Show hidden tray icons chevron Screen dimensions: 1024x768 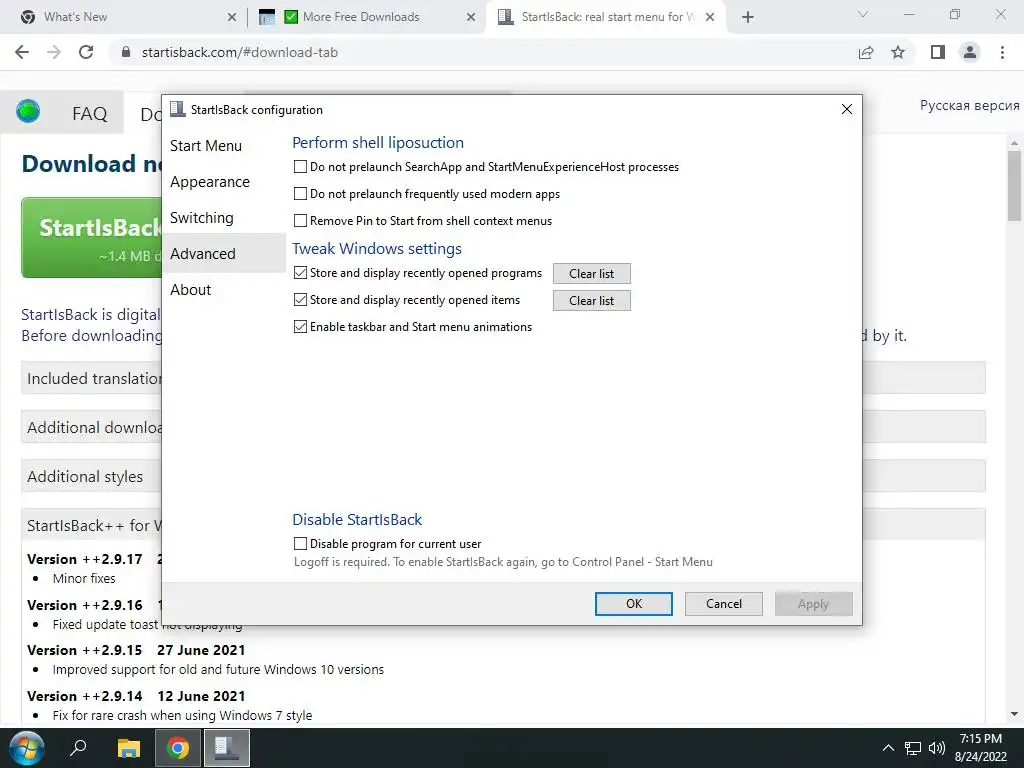coord(888,748)
